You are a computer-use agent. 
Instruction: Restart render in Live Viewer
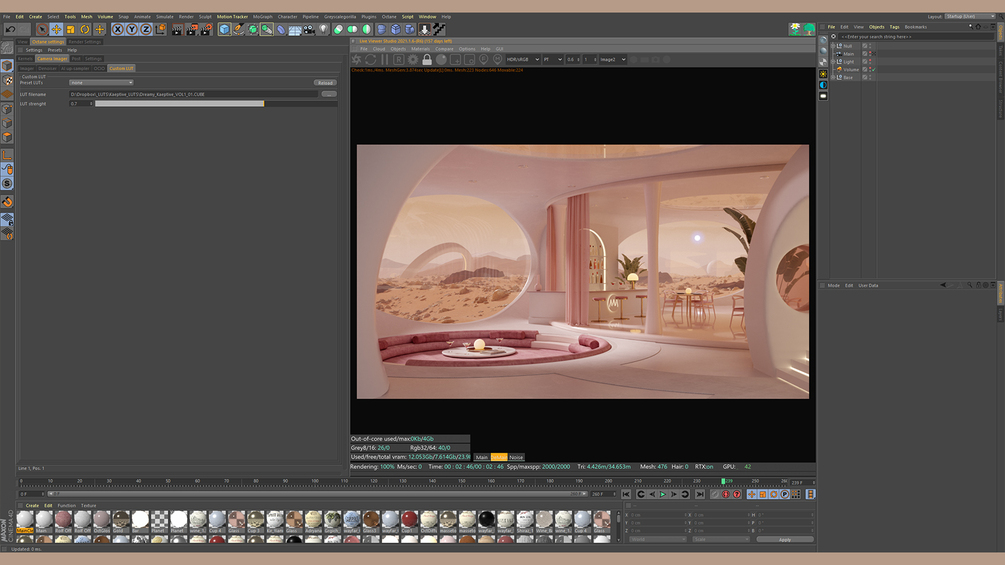pos(370,60)
